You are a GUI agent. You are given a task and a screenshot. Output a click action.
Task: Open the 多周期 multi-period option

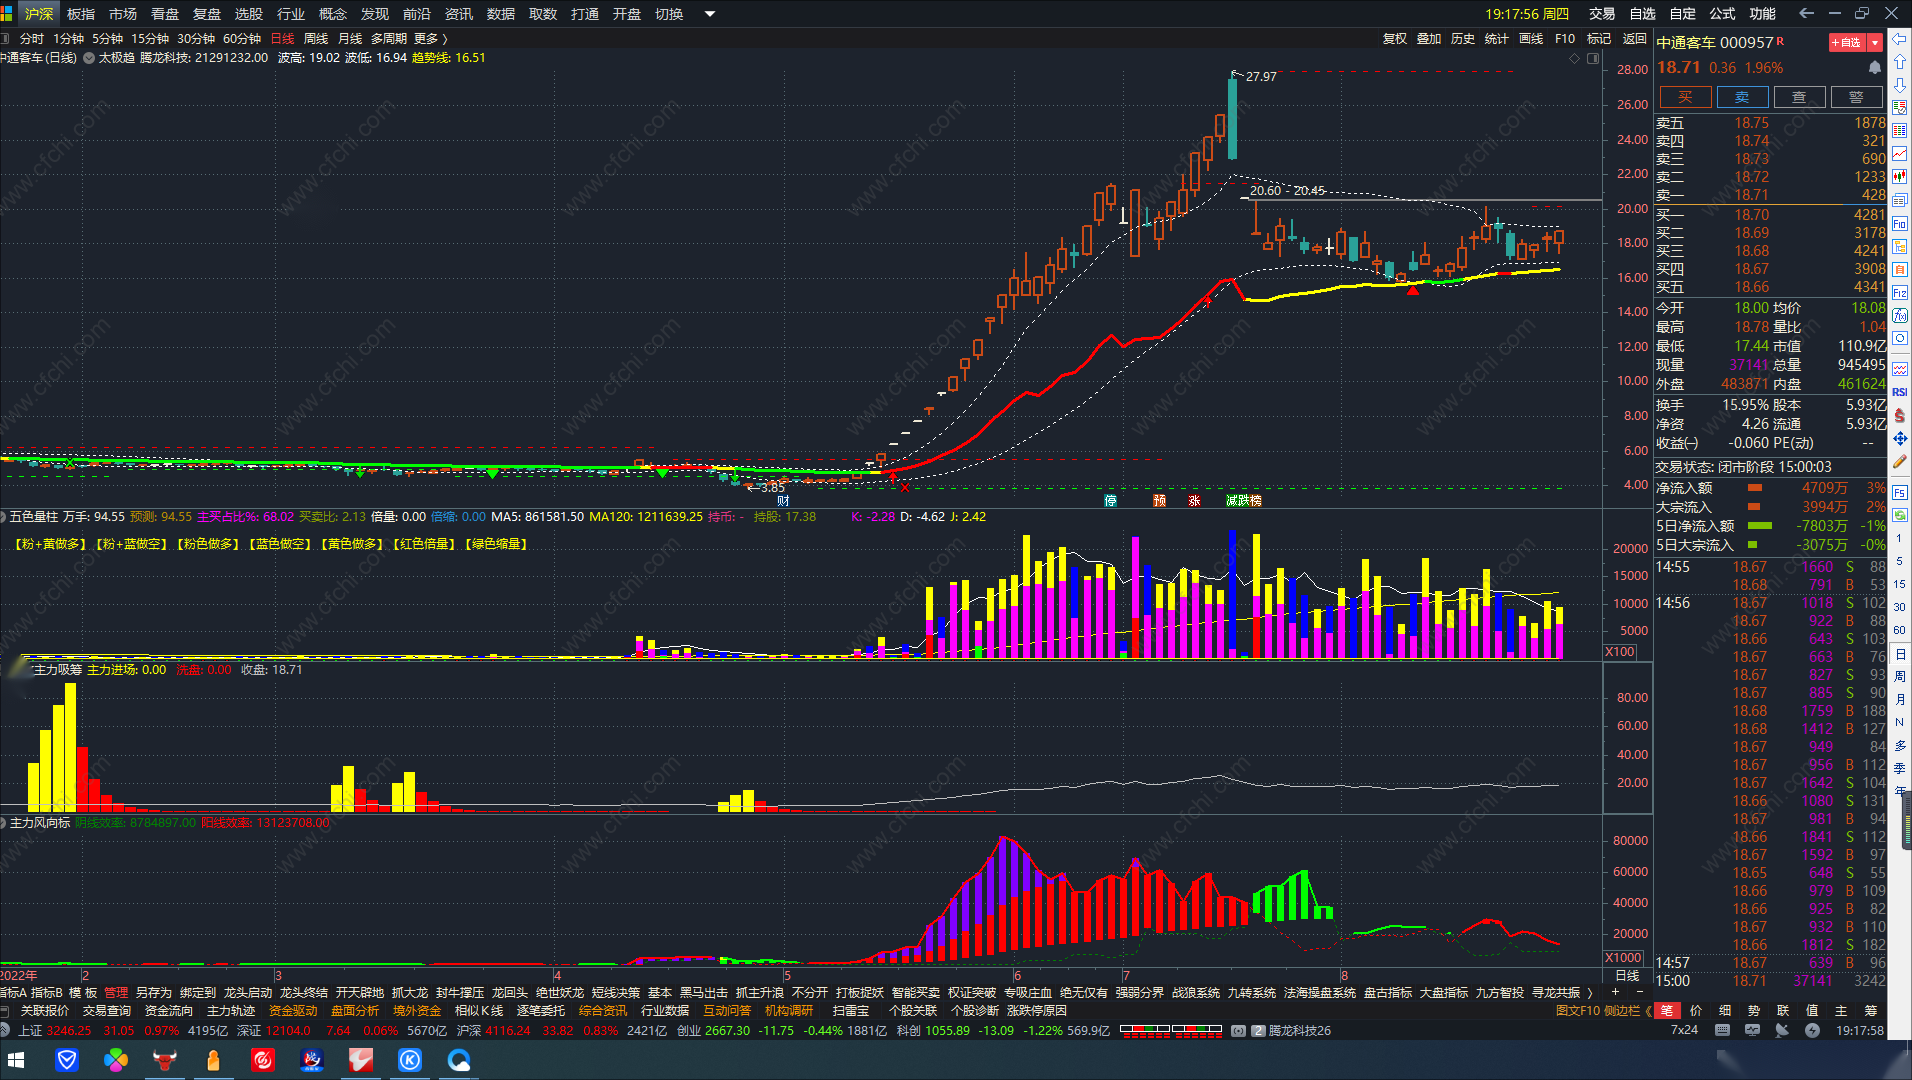389,39
